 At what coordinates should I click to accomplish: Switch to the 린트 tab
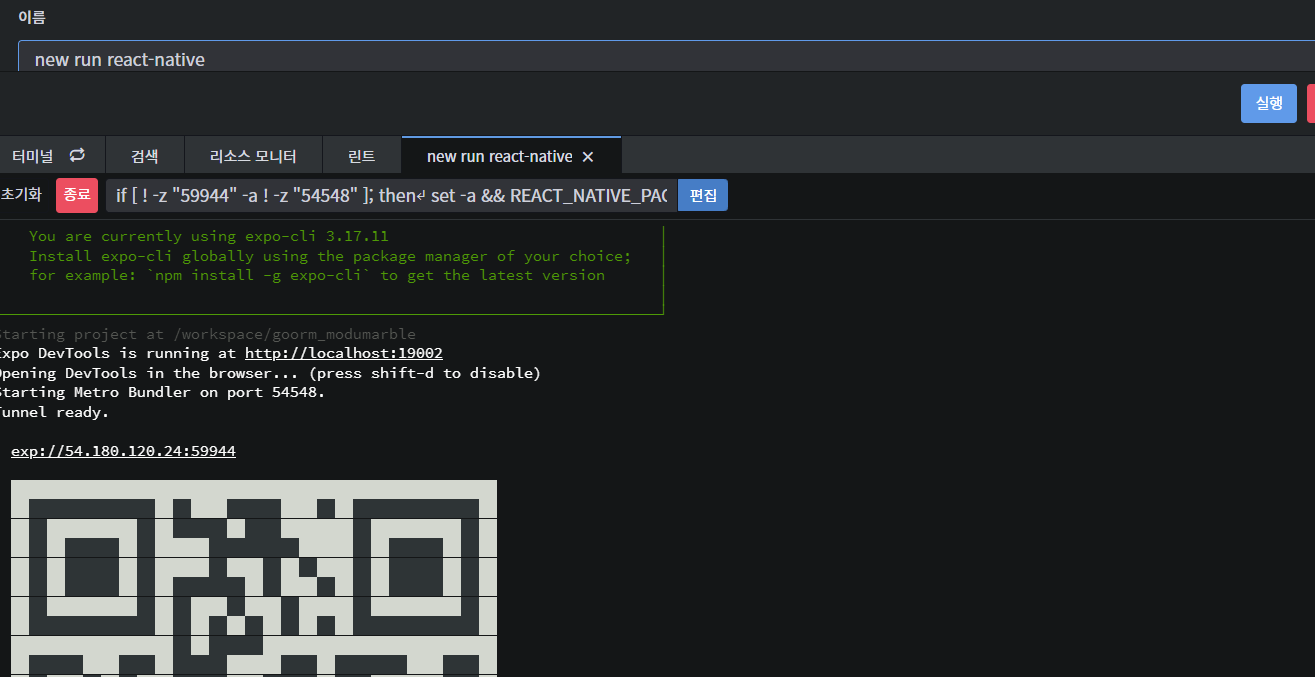tap(361, 156)
